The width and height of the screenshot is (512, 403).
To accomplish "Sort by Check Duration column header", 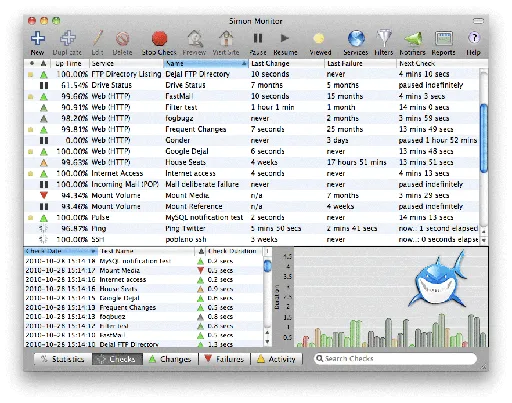I will (x=233, y=251).
